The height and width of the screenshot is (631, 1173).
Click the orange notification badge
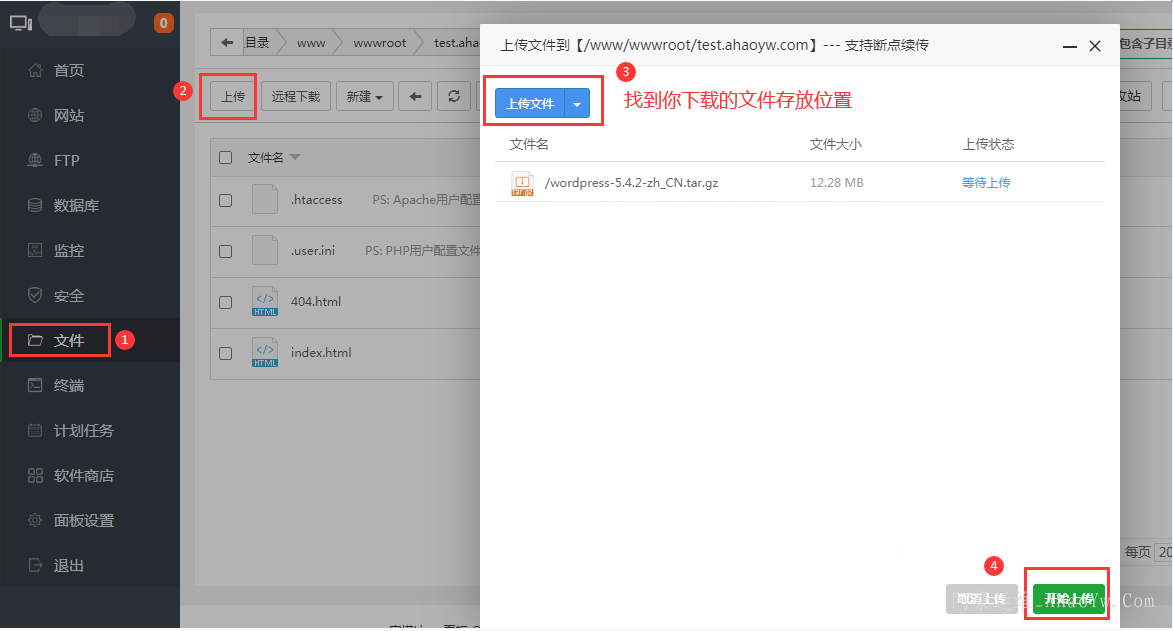[x=163, y=23]
